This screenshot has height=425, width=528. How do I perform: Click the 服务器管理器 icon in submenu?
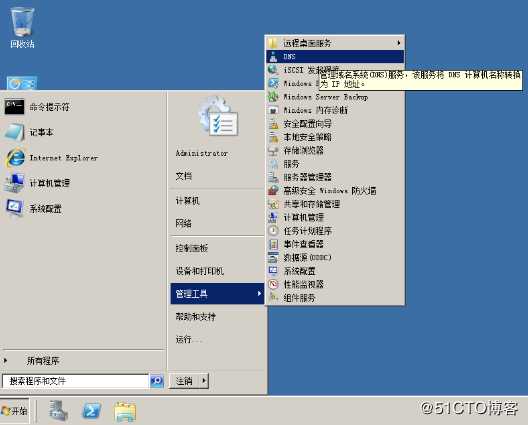[x=273, y=177]
